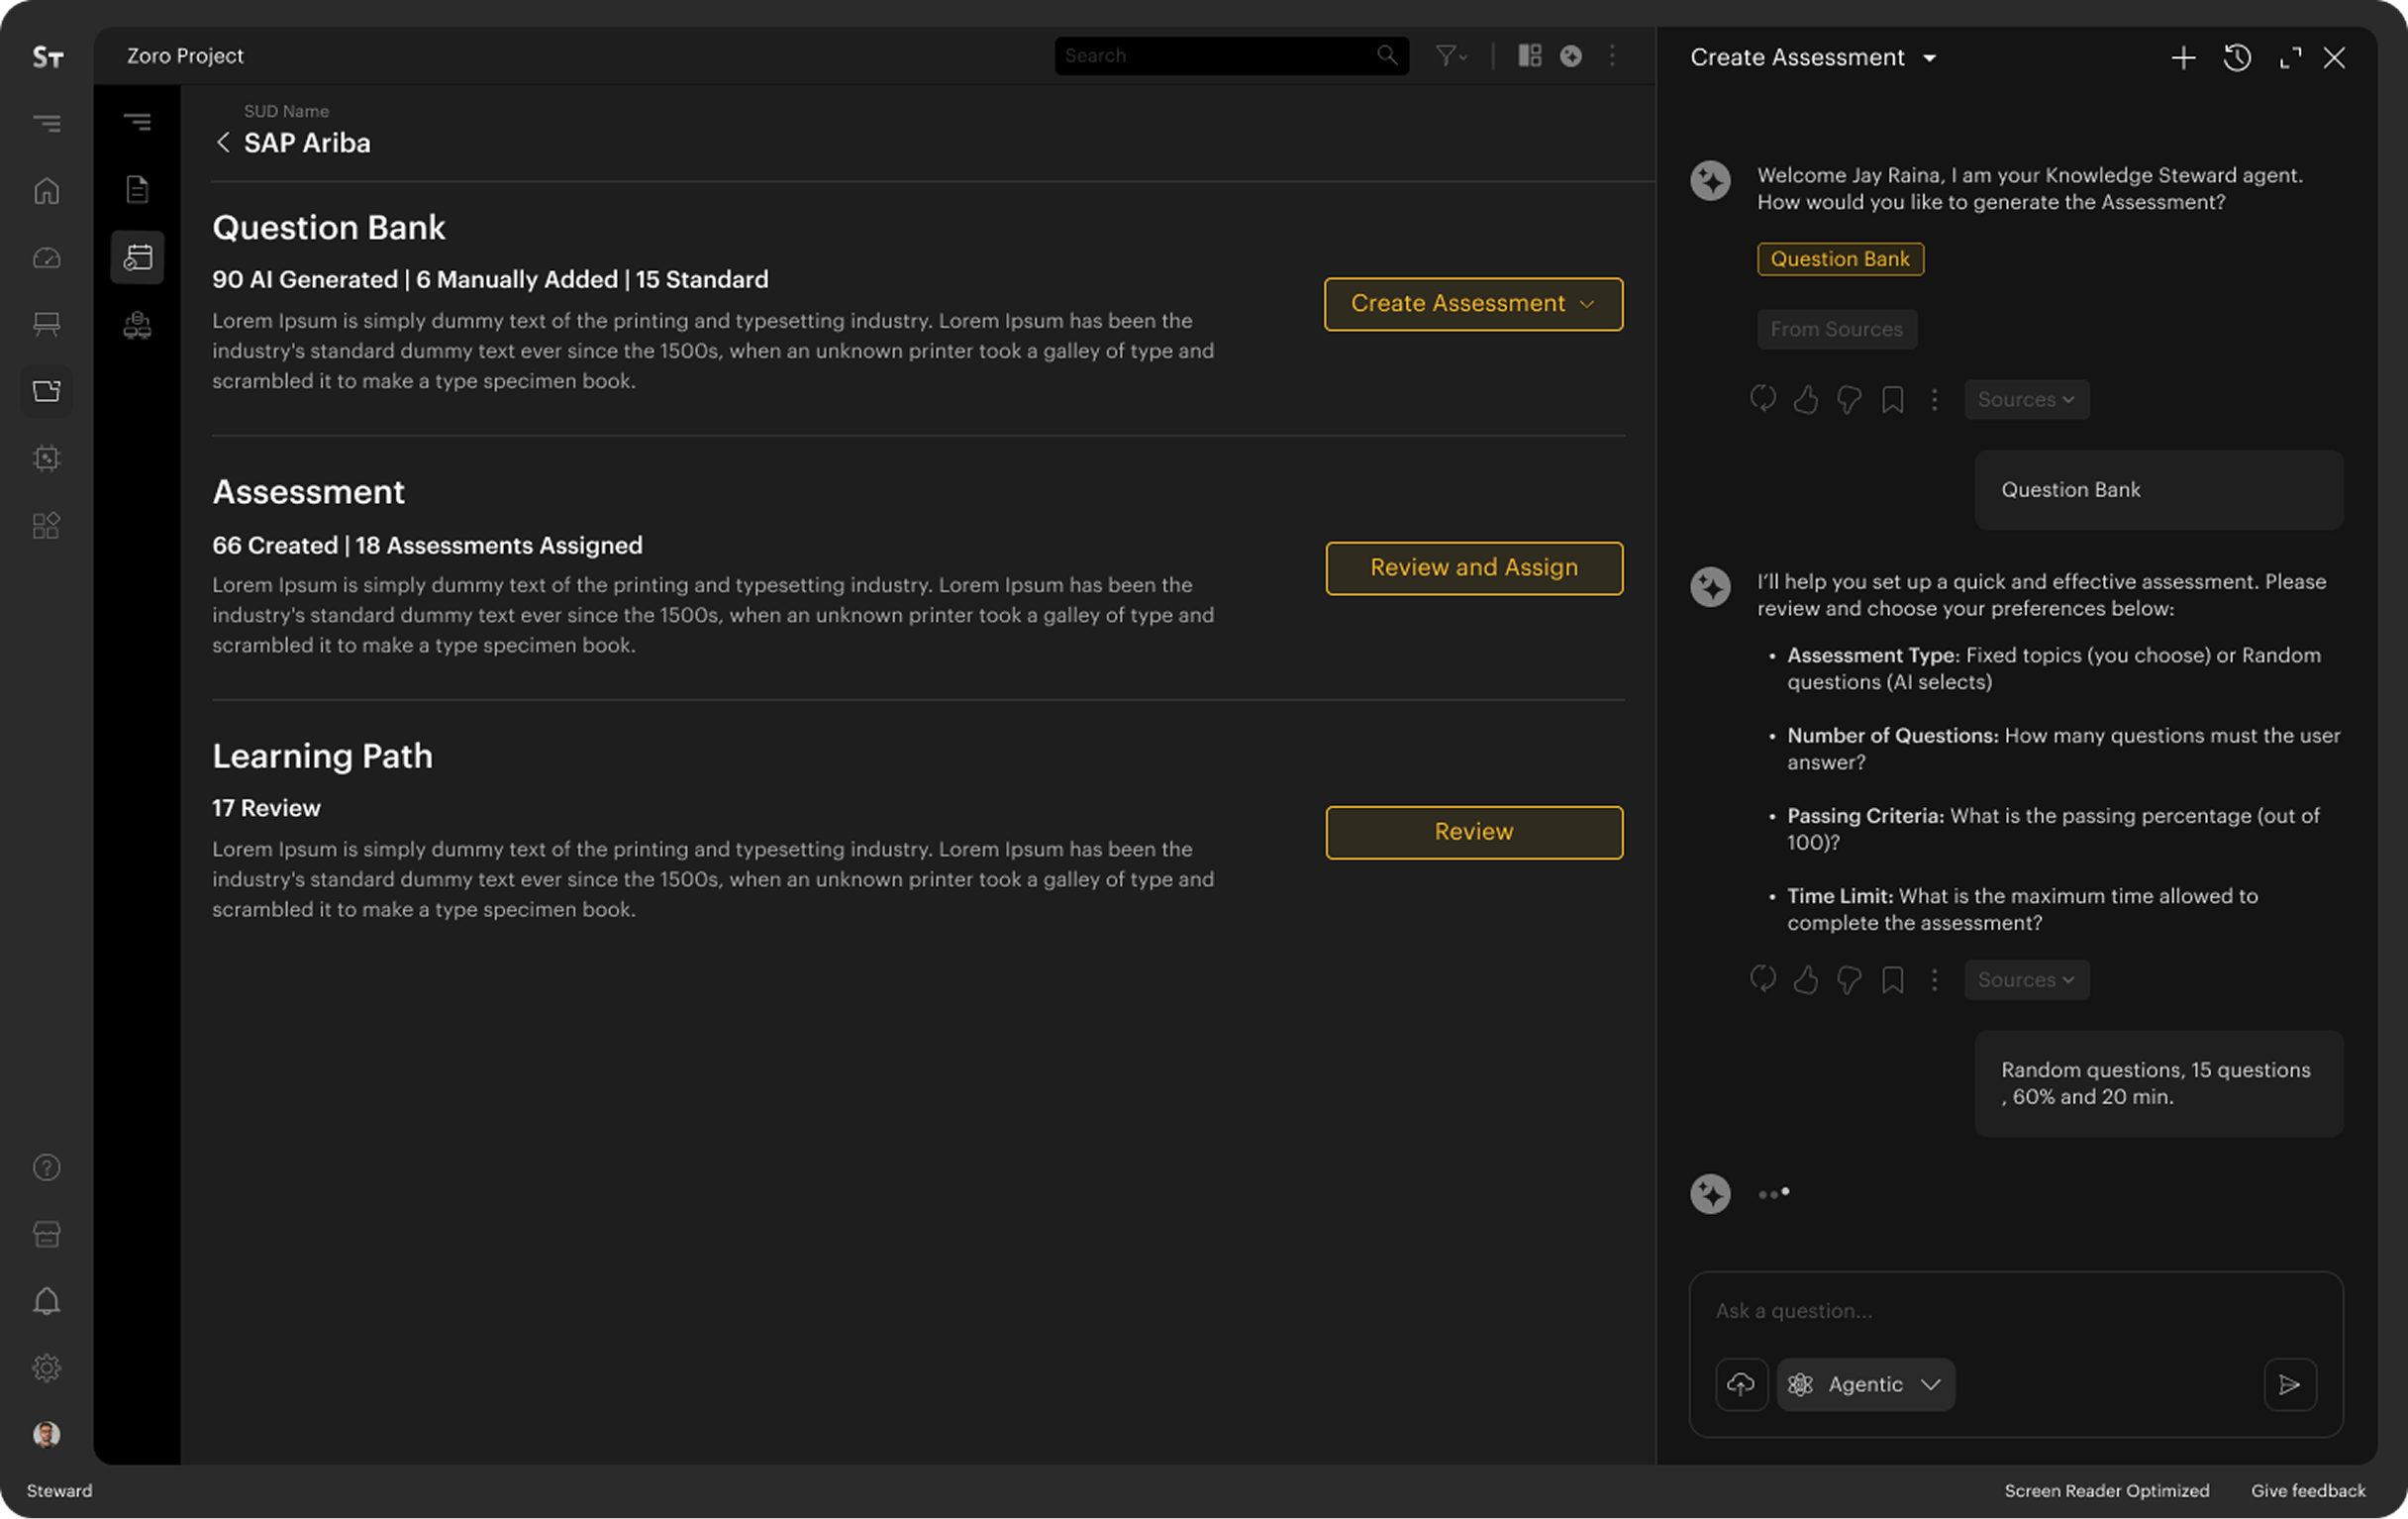Expand the Create Assessment dropdown button
The width and height of the screenshot is (2408, 1519).
pyautogui.click(x=1473, y=304)
